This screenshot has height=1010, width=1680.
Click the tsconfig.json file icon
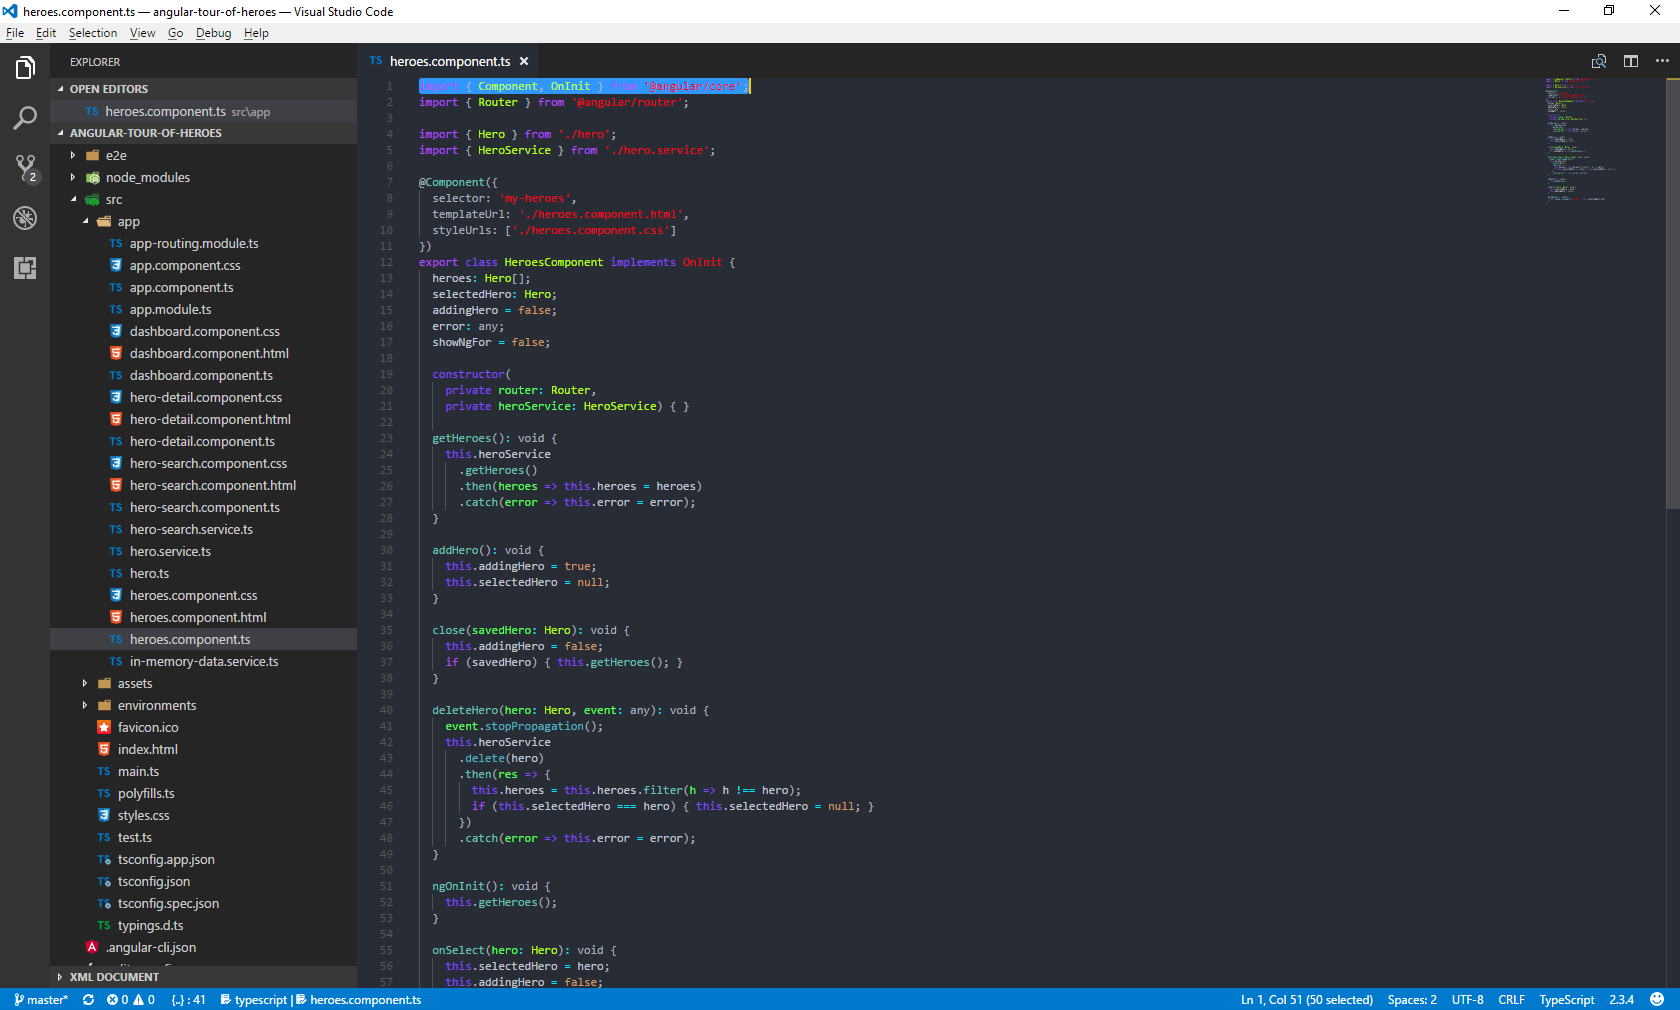point(104,882)
